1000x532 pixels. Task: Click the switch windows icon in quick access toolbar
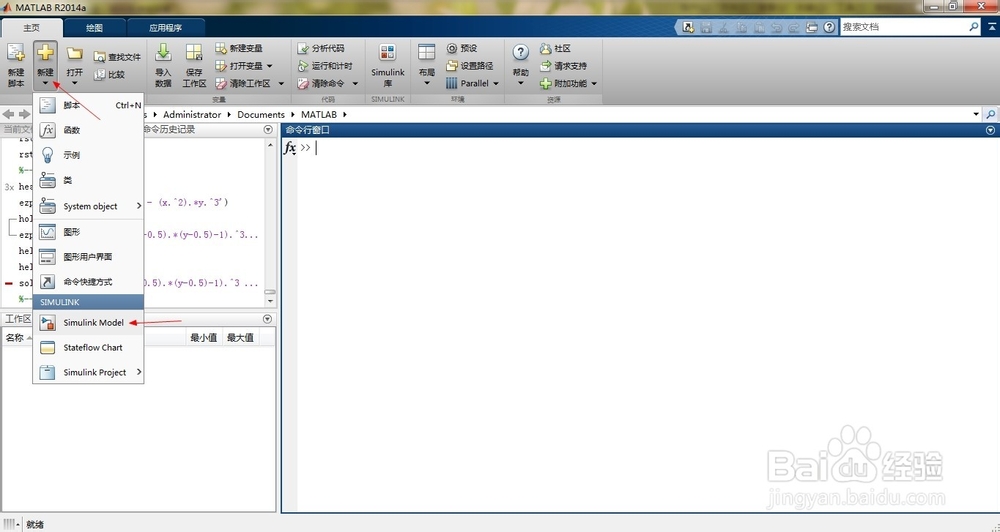click(811, 27)
